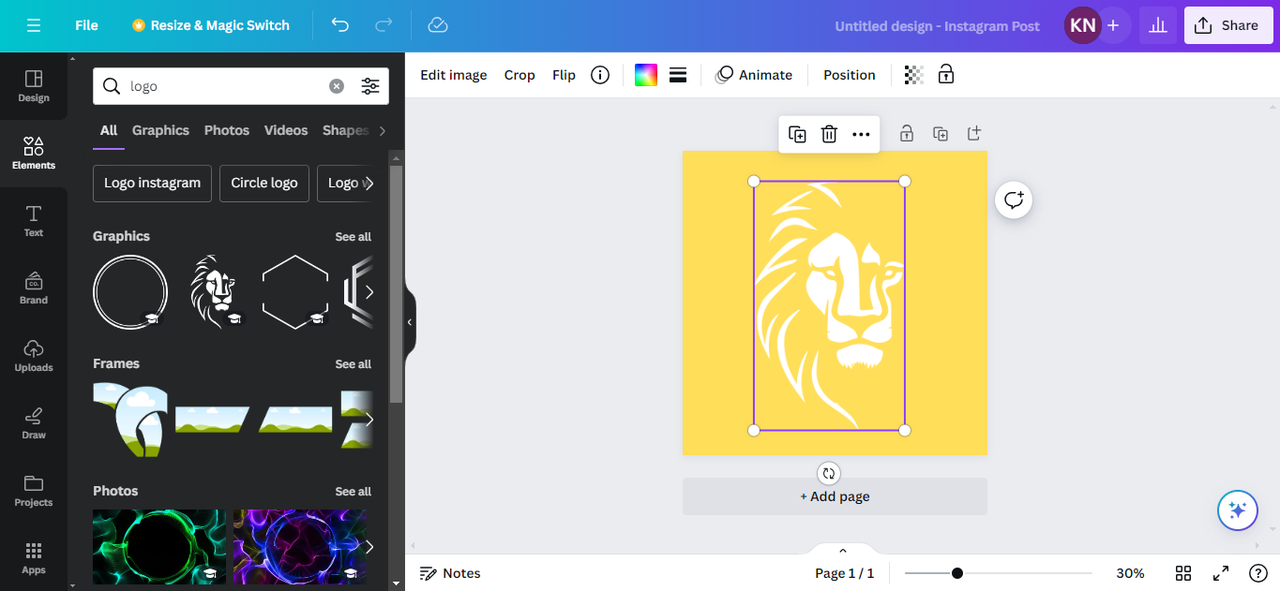Open KN account avatar
The height and width of the screenshot is (591, 1280).
(x=1082, y=25)
